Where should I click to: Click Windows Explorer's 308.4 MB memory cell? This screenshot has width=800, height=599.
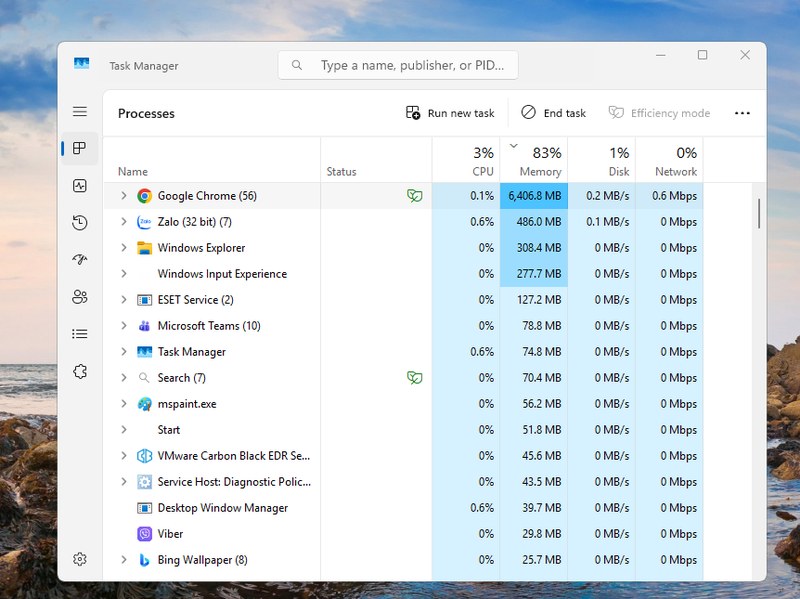pos(534,248)
